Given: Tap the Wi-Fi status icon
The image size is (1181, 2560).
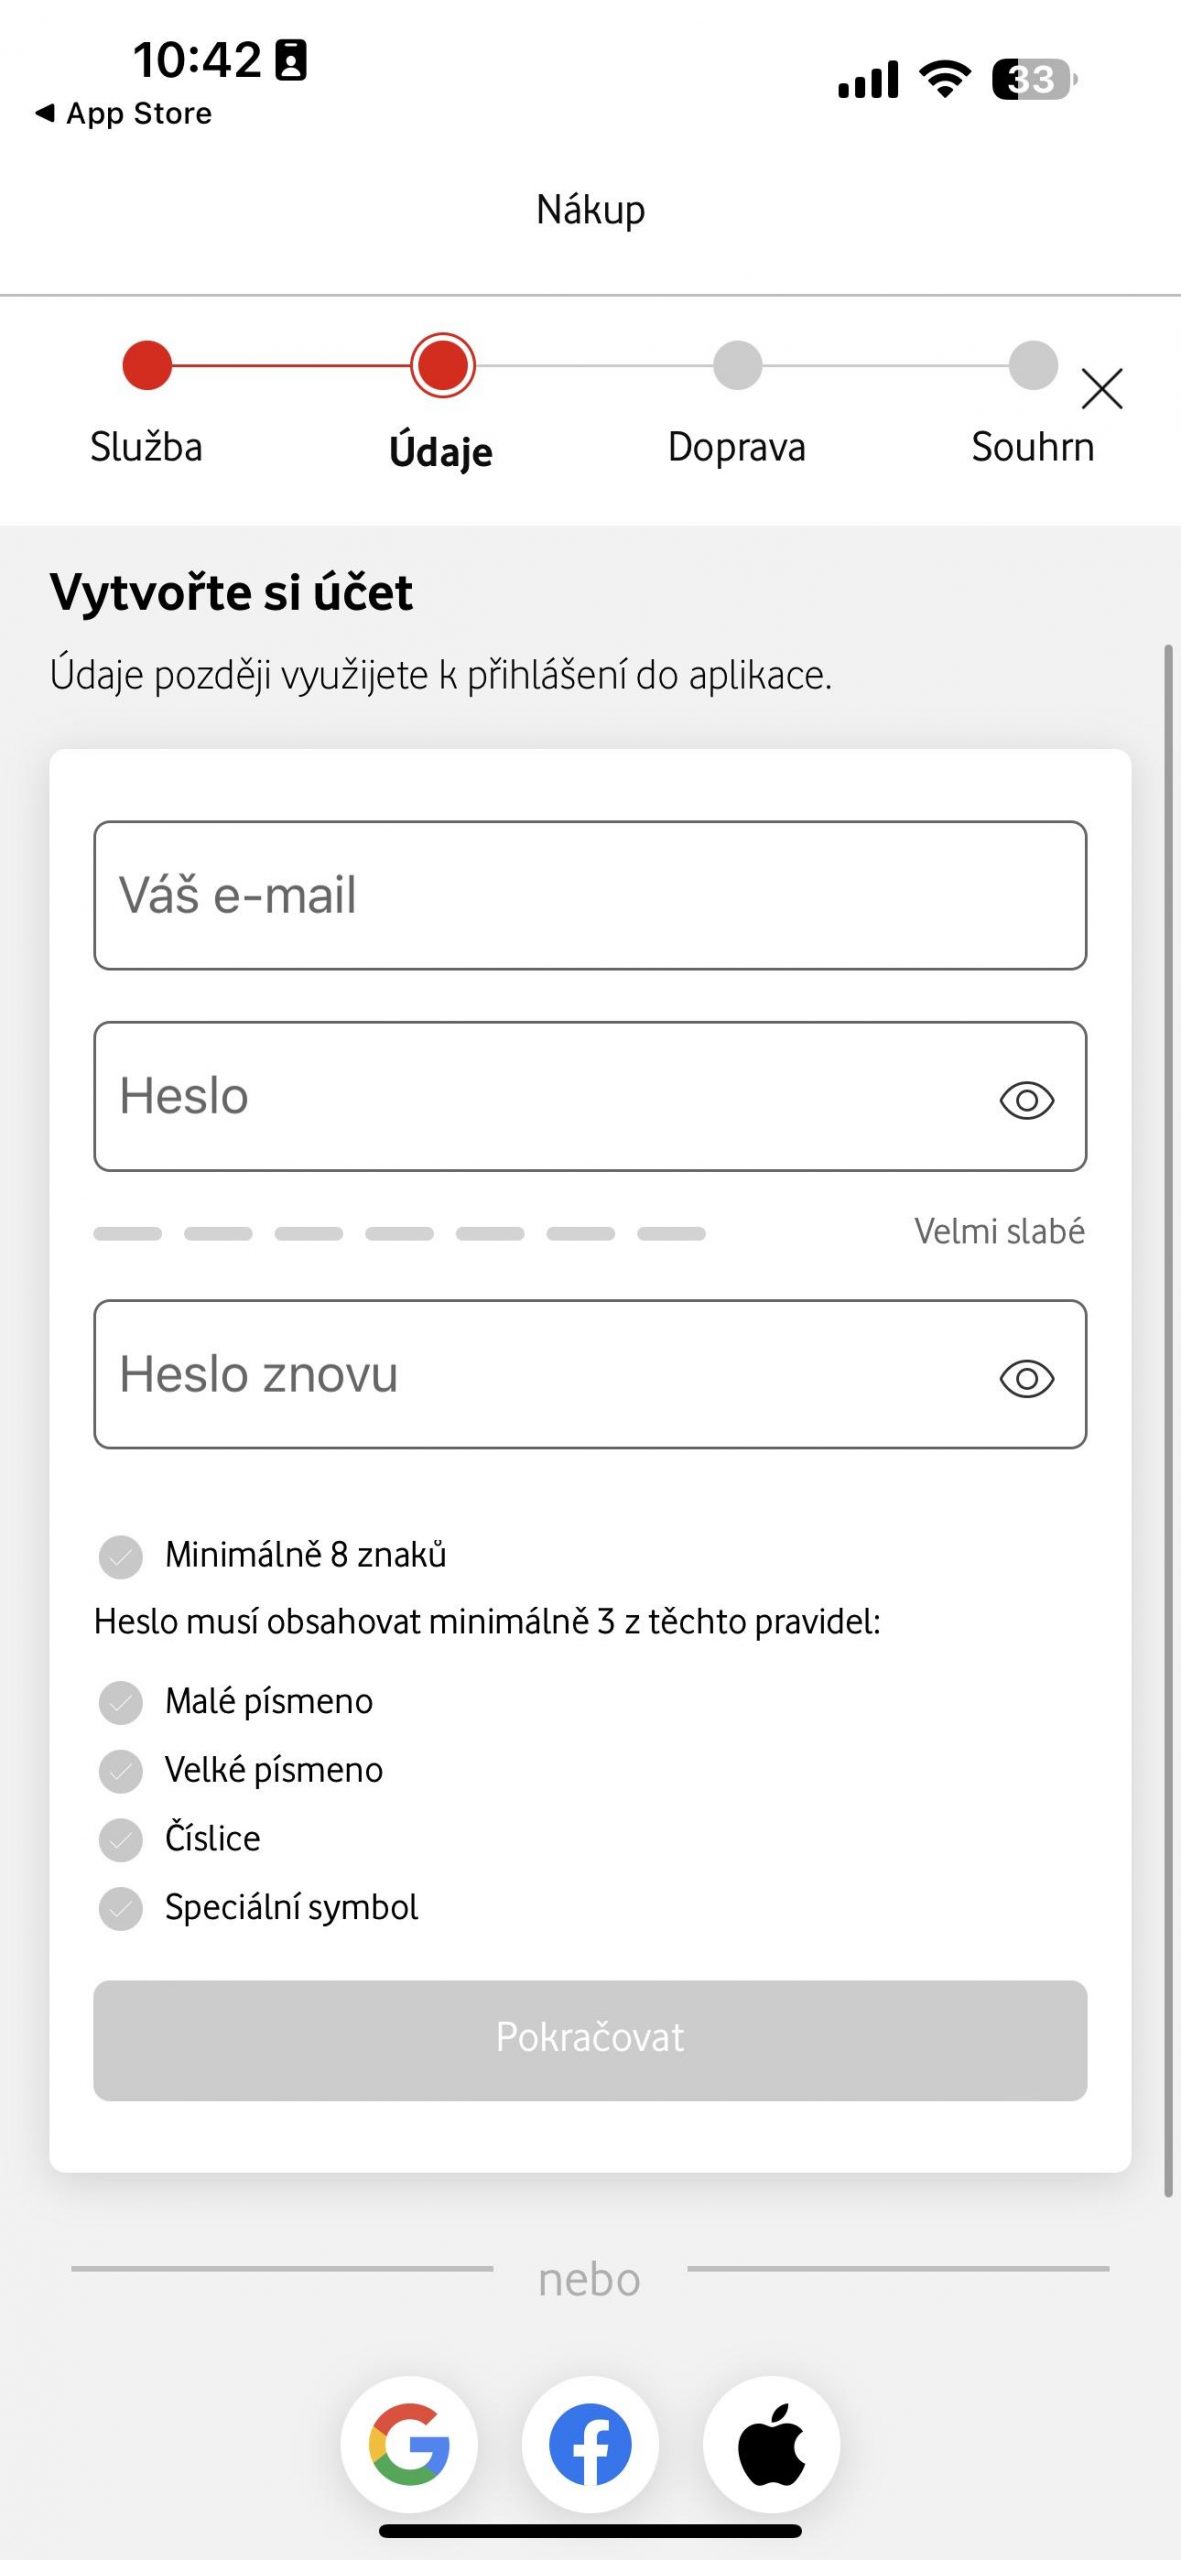Looking at the screenshot, I should point(945,78).
